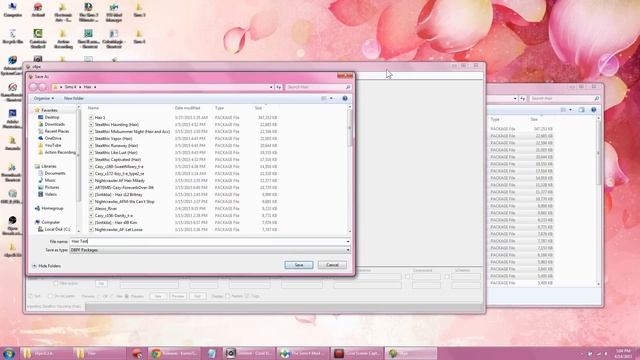This screenshot has height=360, width=640.
Task: Switch to Sims 4 window on taskbar
Action: (x=303, y=353)
